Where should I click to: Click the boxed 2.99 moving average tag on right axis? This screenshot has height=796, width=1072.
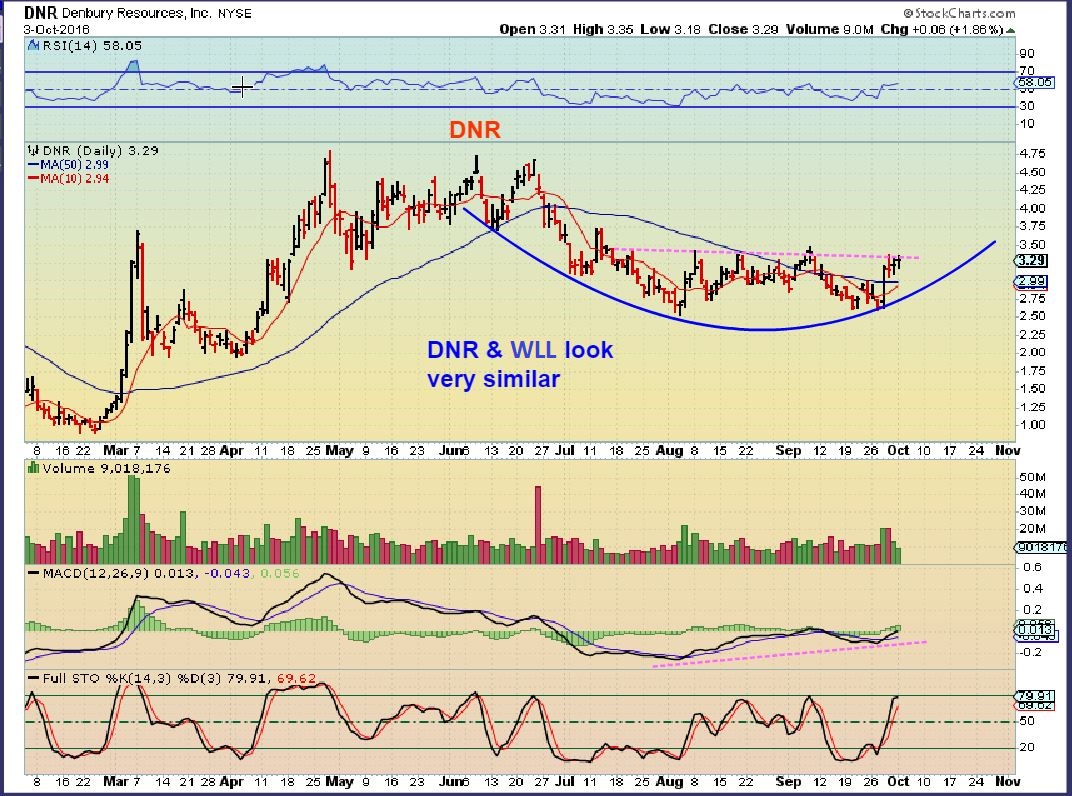(x=1031, y=281)
